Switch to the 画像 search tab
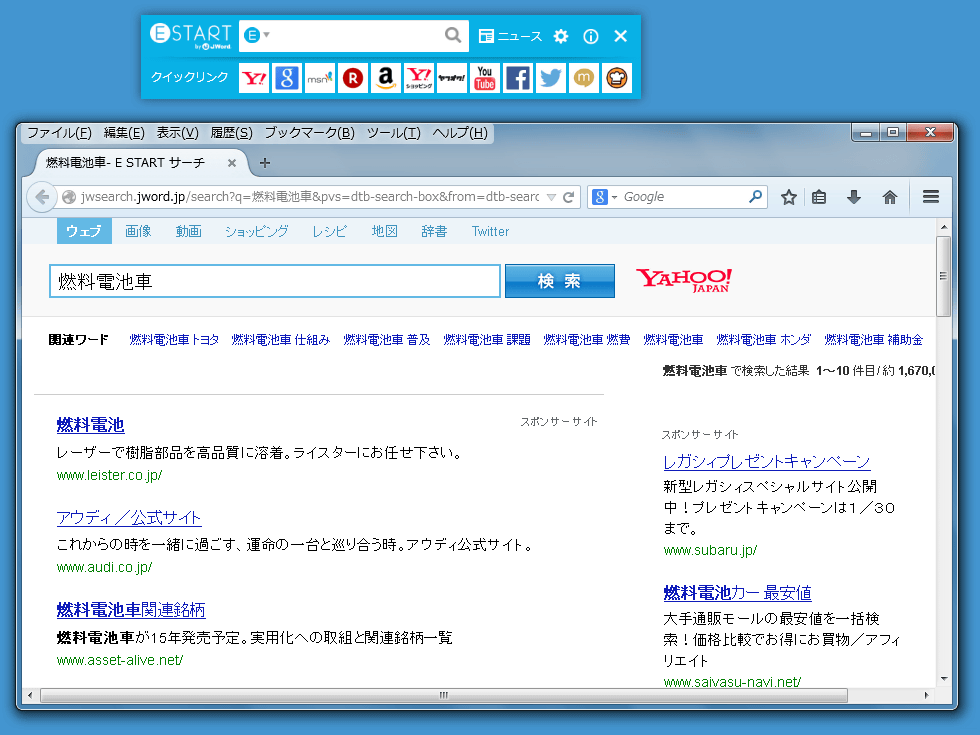 click(138, 231)
